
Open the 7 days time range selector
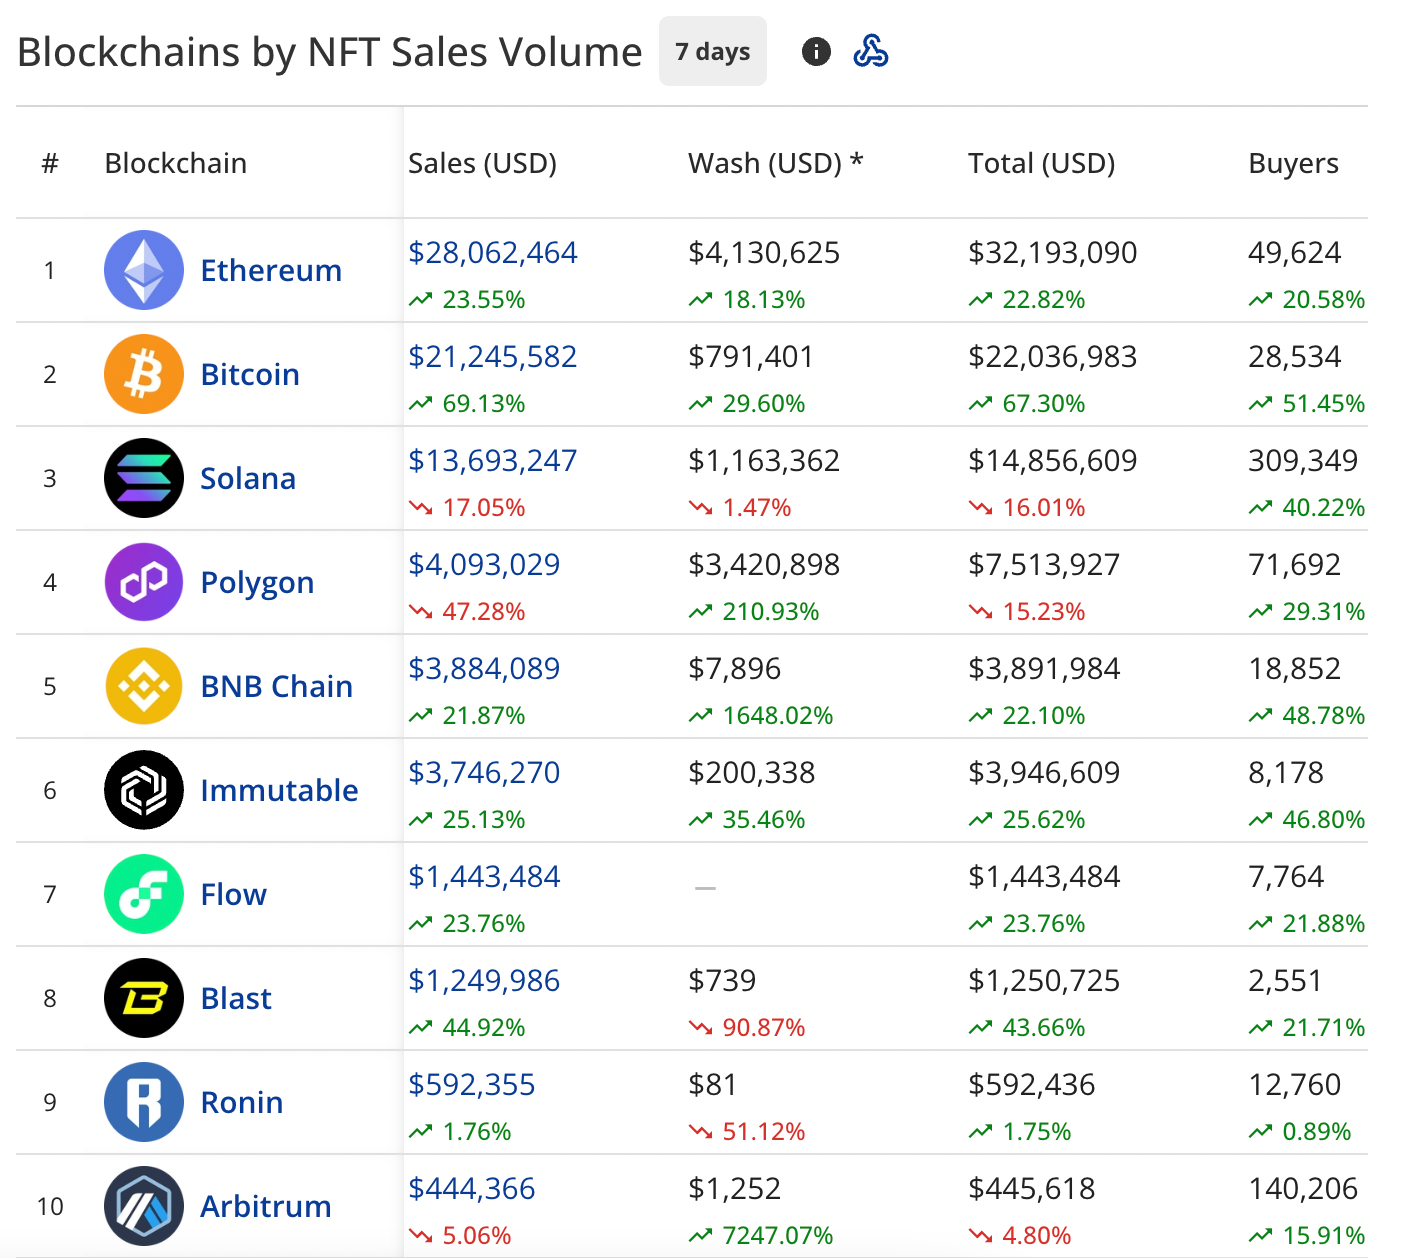point(712,51)
